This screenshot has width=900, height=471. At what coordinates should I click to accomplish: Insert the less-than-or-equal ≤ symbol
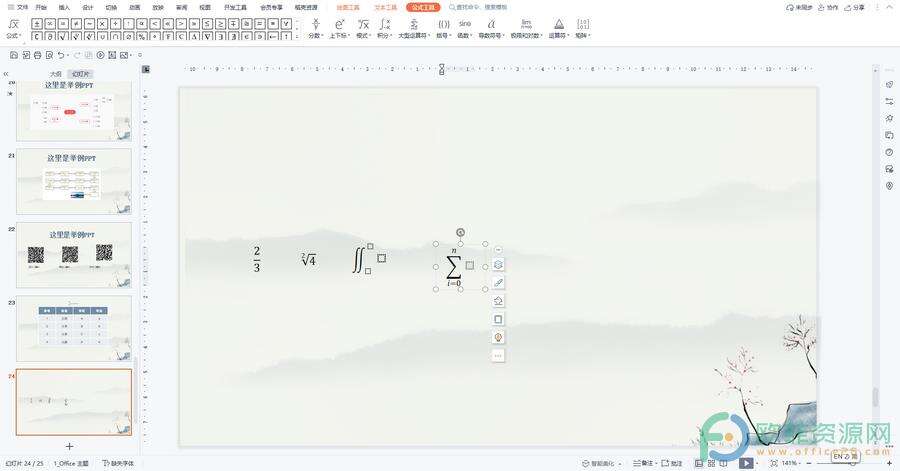point(207,24)
